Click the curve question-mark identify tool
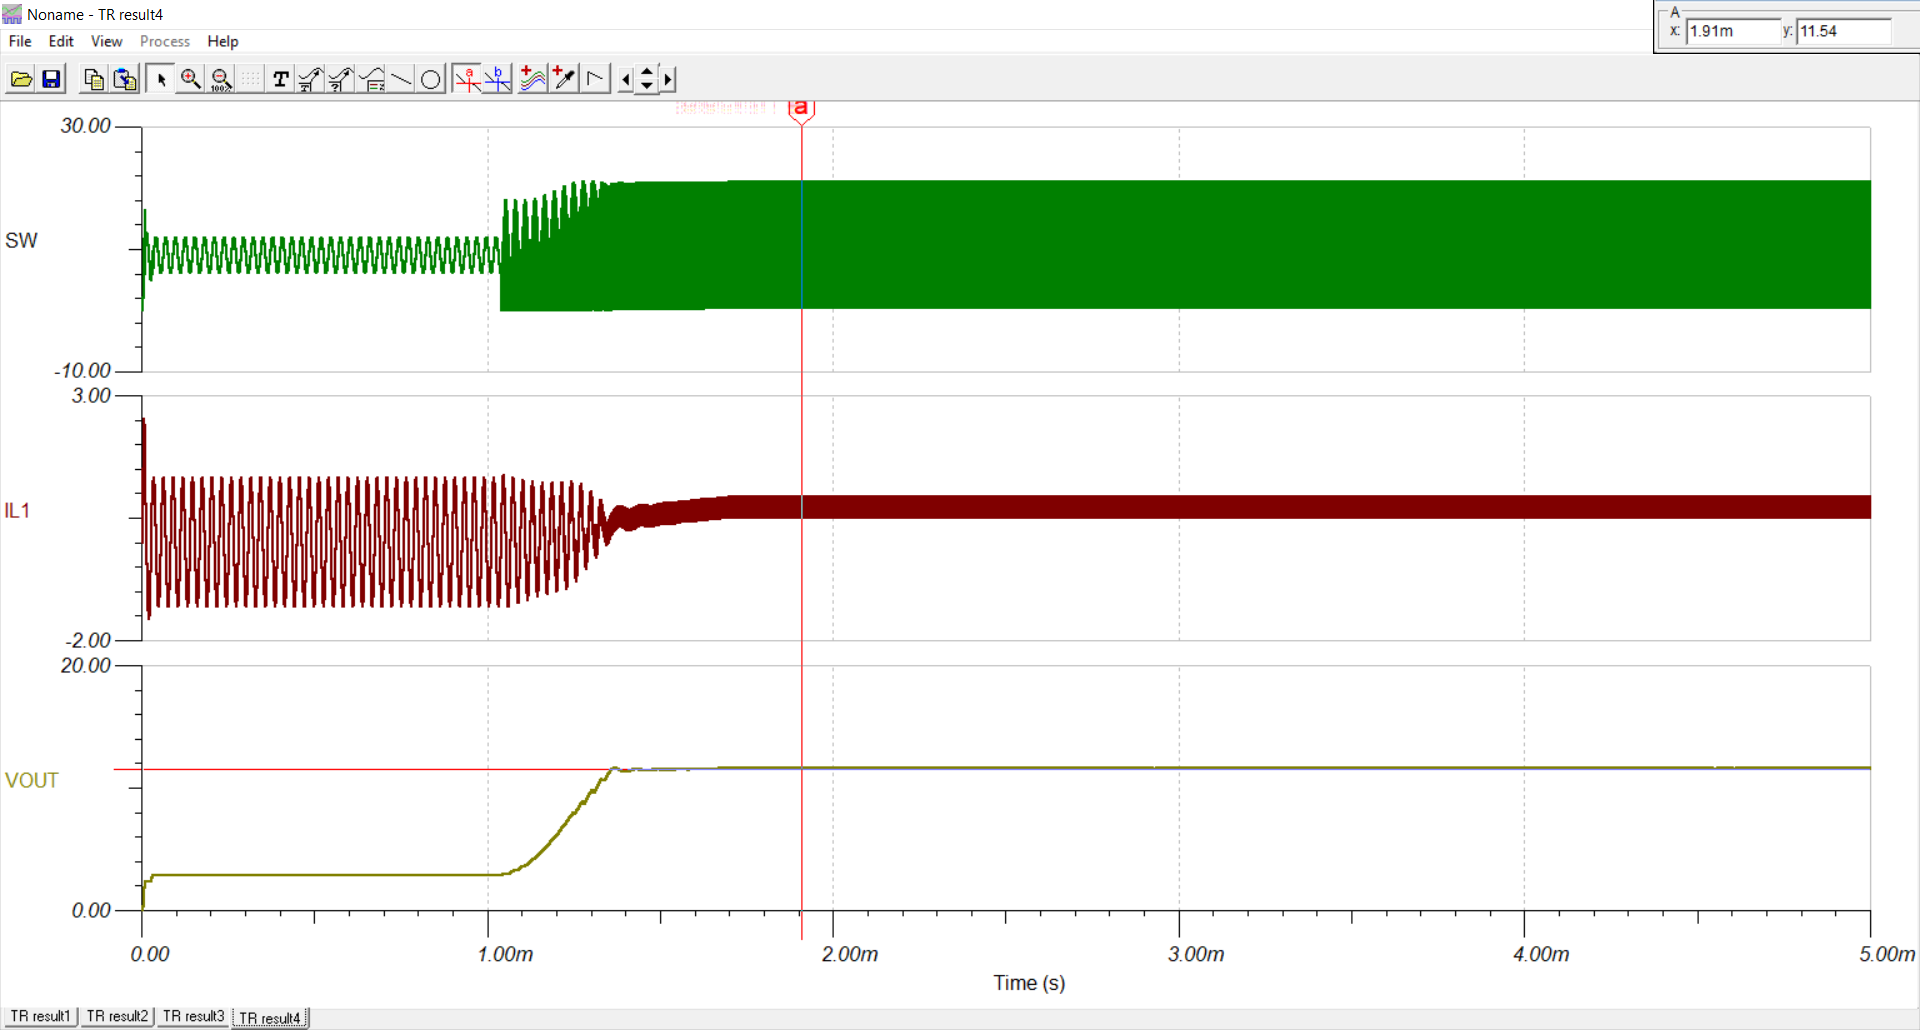 click(x=340, y=79)
